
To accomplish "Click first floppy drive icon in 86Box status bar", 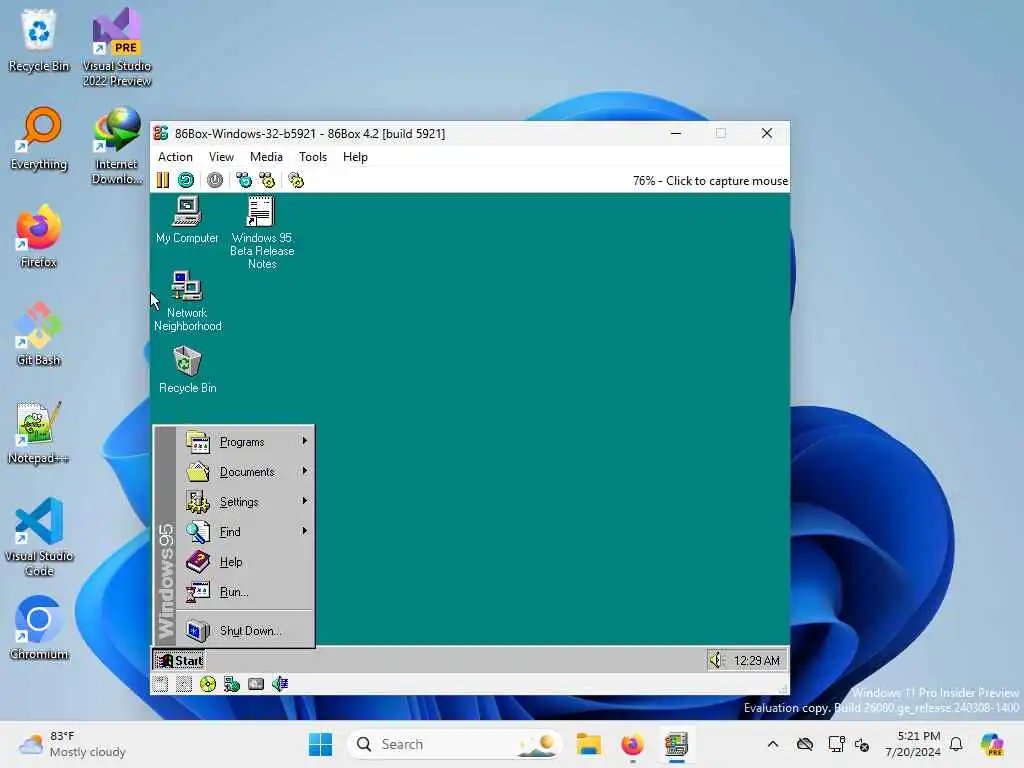I will (x=160, y=684).
